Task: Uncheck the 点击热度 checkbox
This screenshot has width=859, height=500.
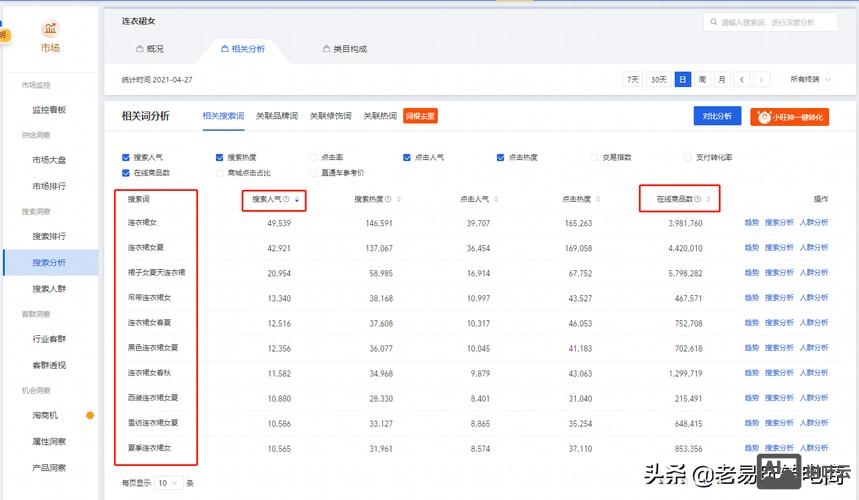Action: [x=501, y=158]
